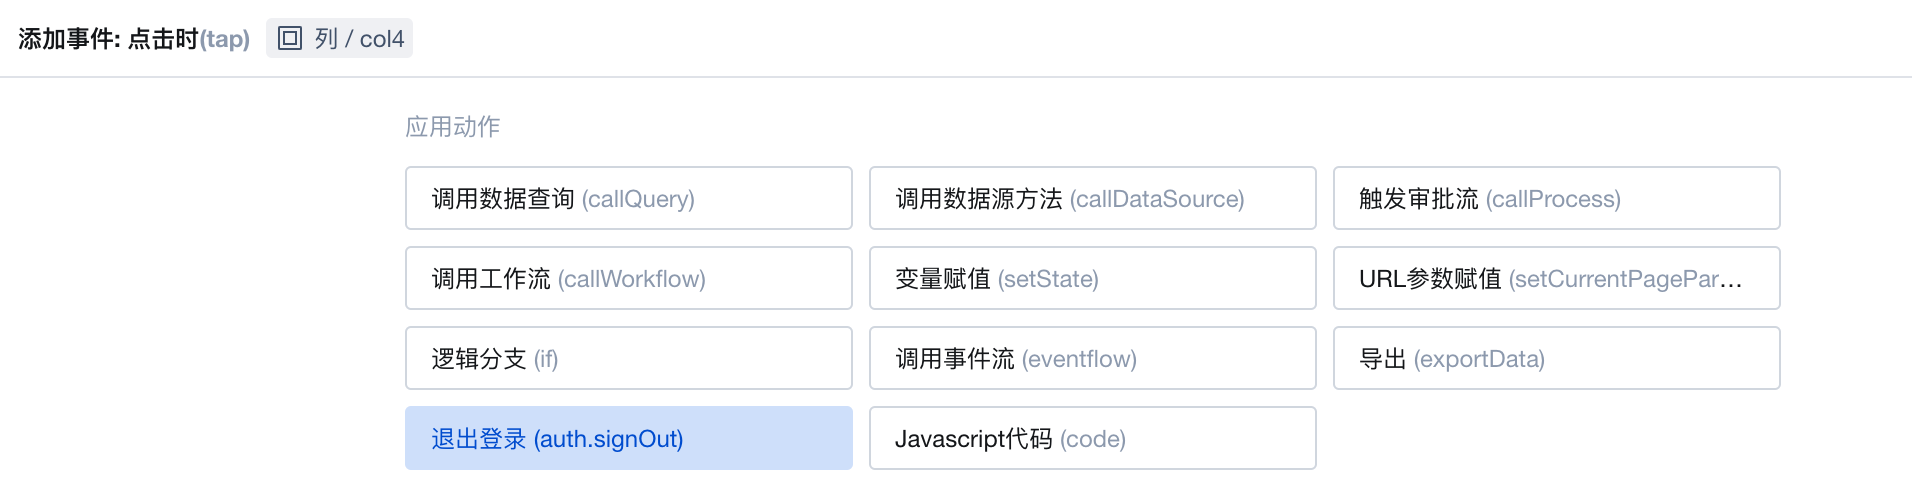Viewport: 1912px width, 492px height.
Task: Choose 调用工作流 (callWorkflow) action
Action: click(629, 278)
